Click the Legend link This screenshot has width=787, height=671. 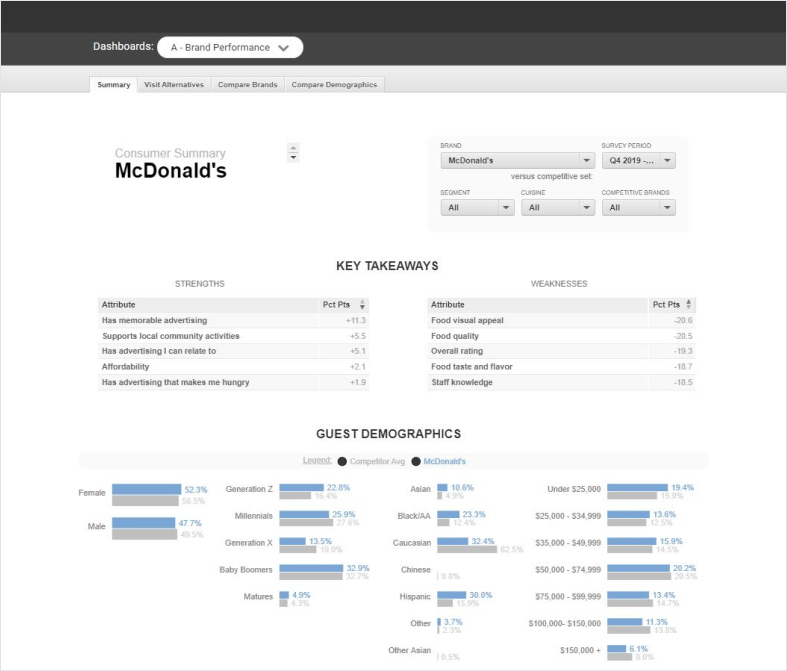(x=317, y=460)
